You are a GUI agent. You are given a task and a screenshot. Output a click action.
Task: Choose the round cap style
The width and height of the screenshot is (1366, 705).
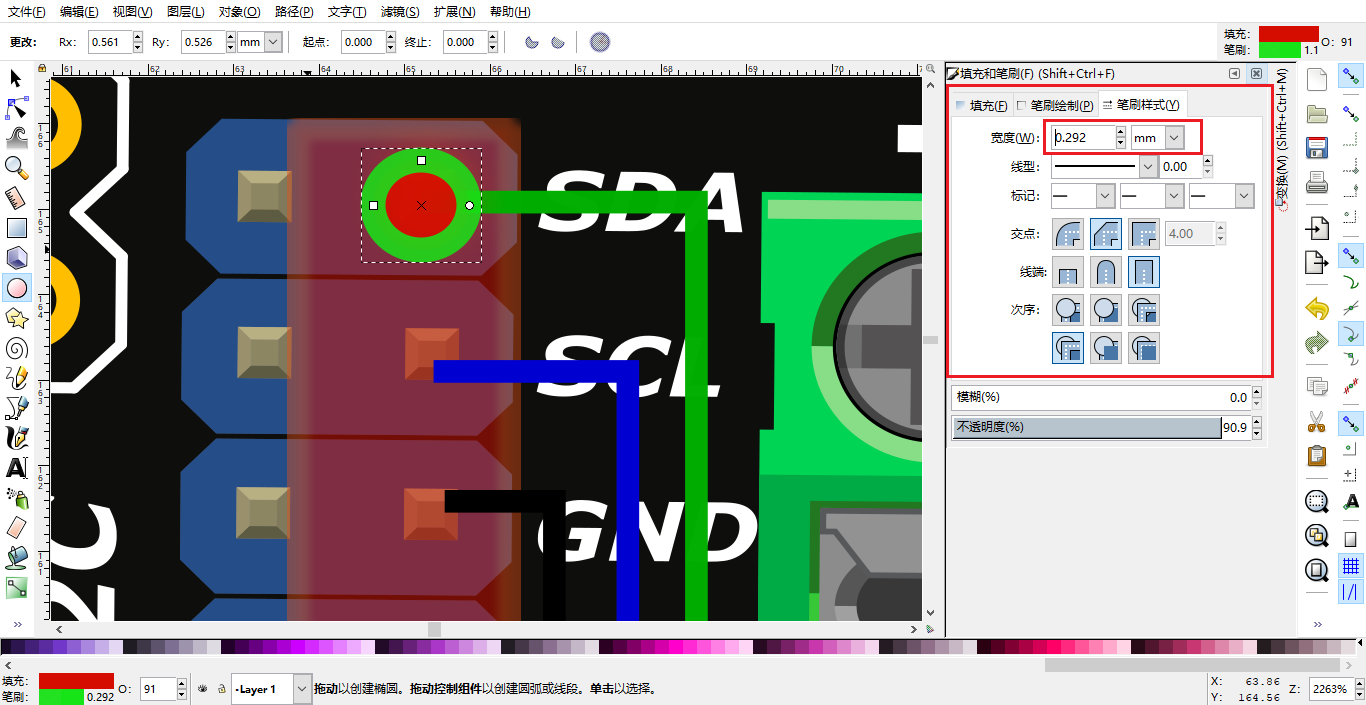[x=1106, y=272]
